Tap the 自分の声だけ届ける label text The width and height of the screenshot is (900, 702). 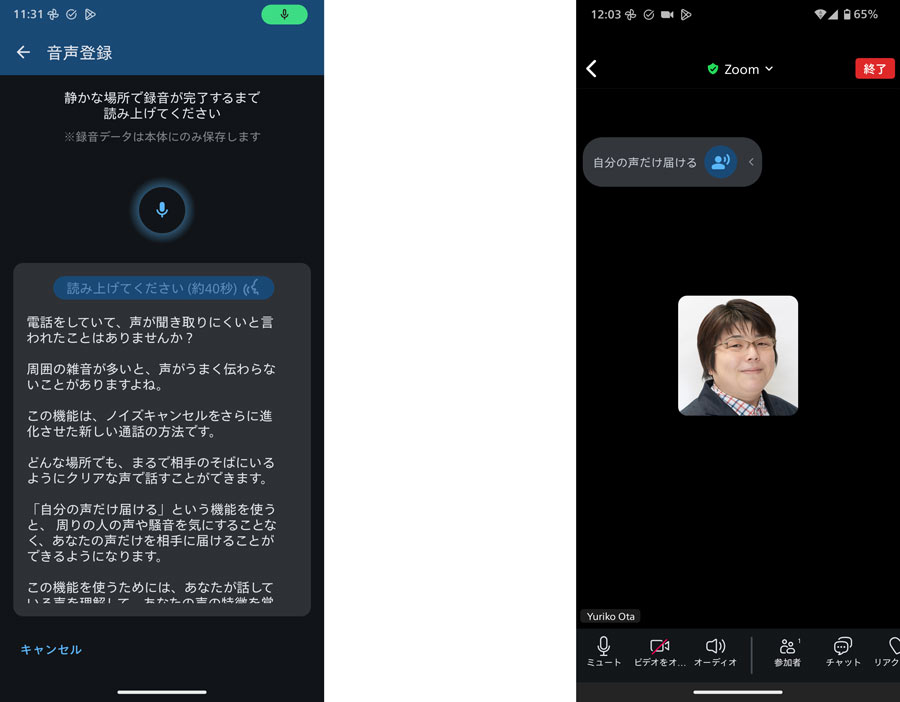coord(644,162)
